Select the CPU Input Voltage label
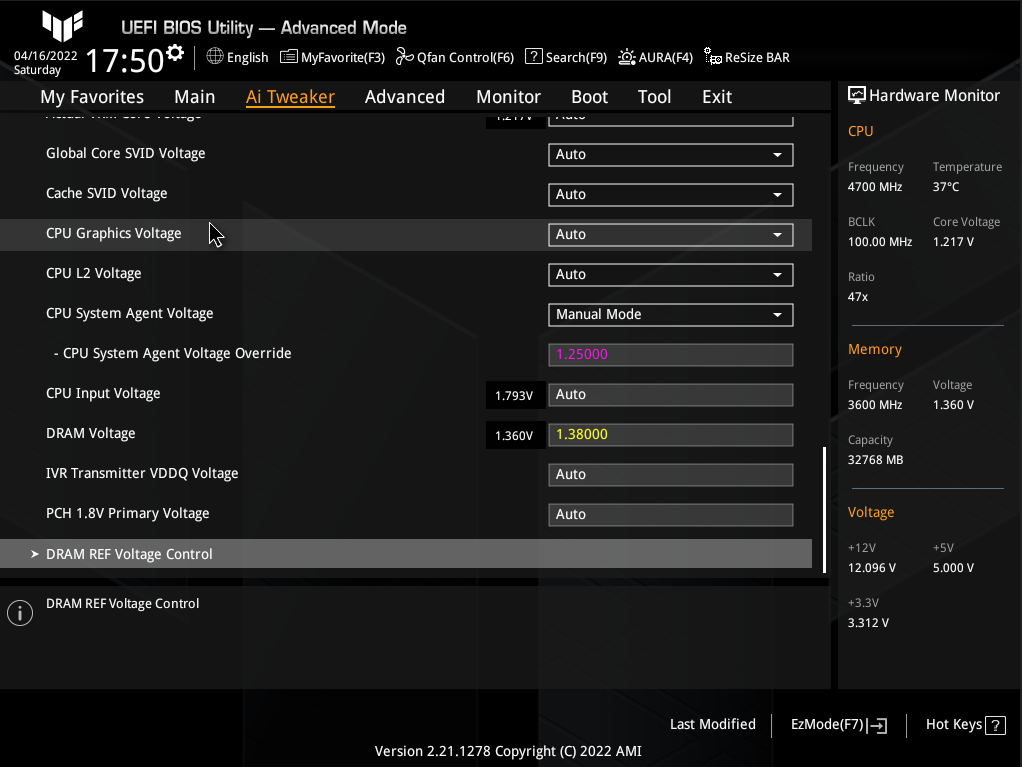The height and width of the screenshot is (767, 1022). pos(103,393)
